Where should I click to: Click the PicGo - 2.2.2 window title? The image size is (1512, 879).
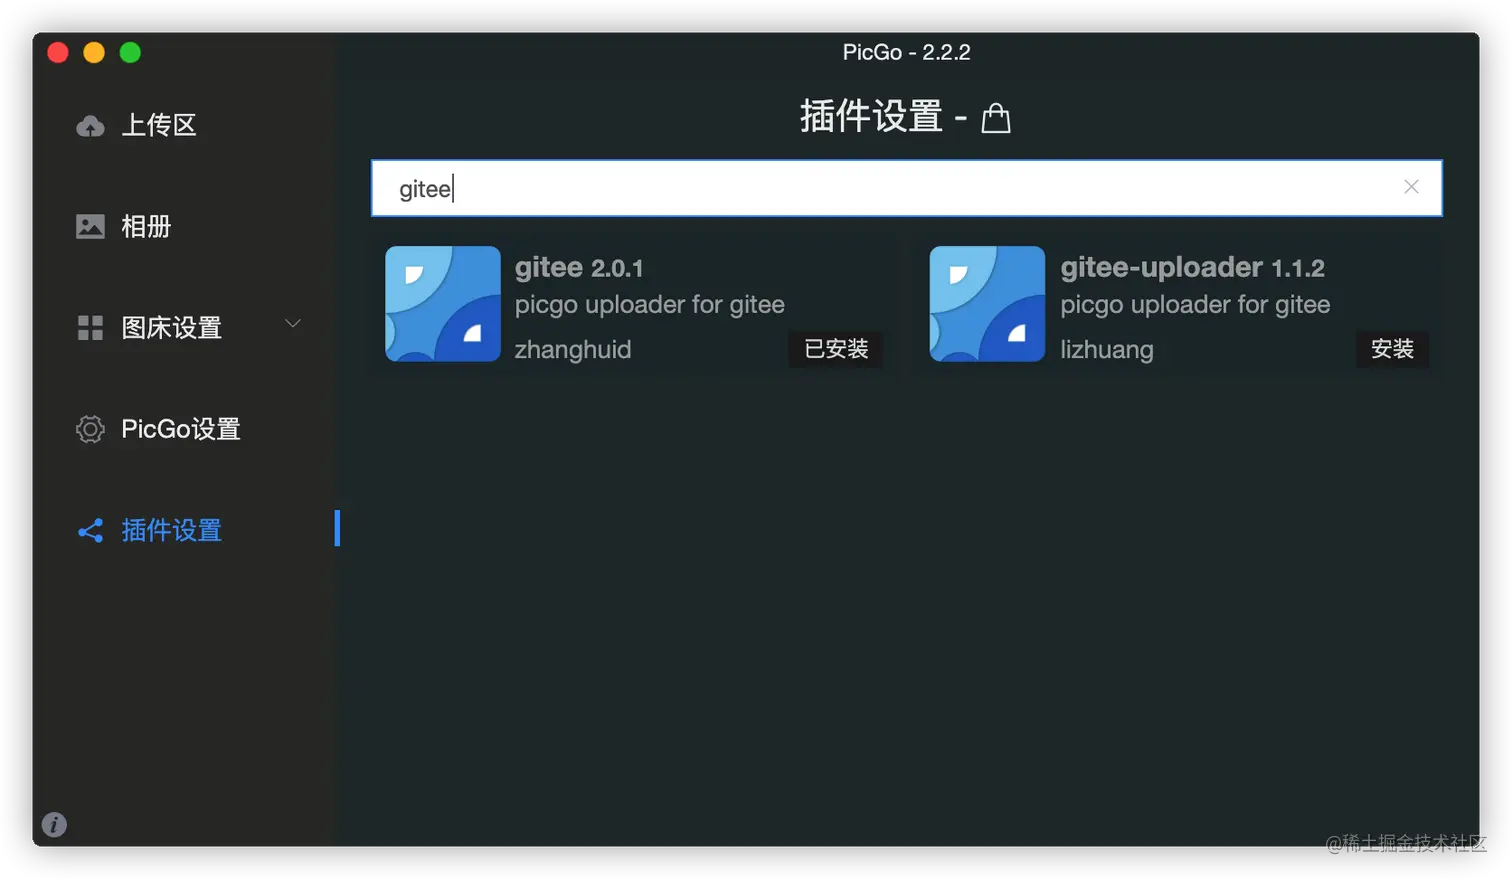point(906,52)
